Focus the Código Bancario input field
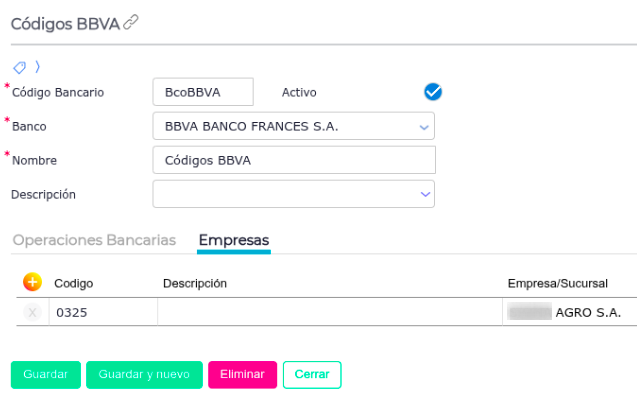This screenshot has width=637, height=398. 203,92
